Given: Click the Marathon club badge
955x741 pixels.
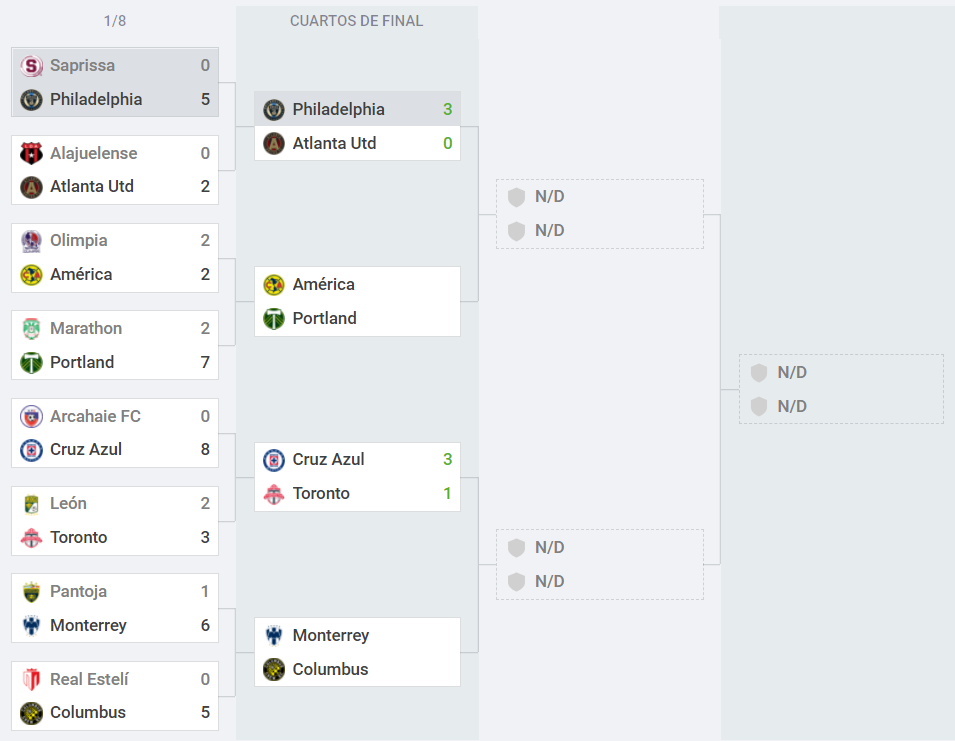Looking at the screenshot, I should (x=31, y=329).
